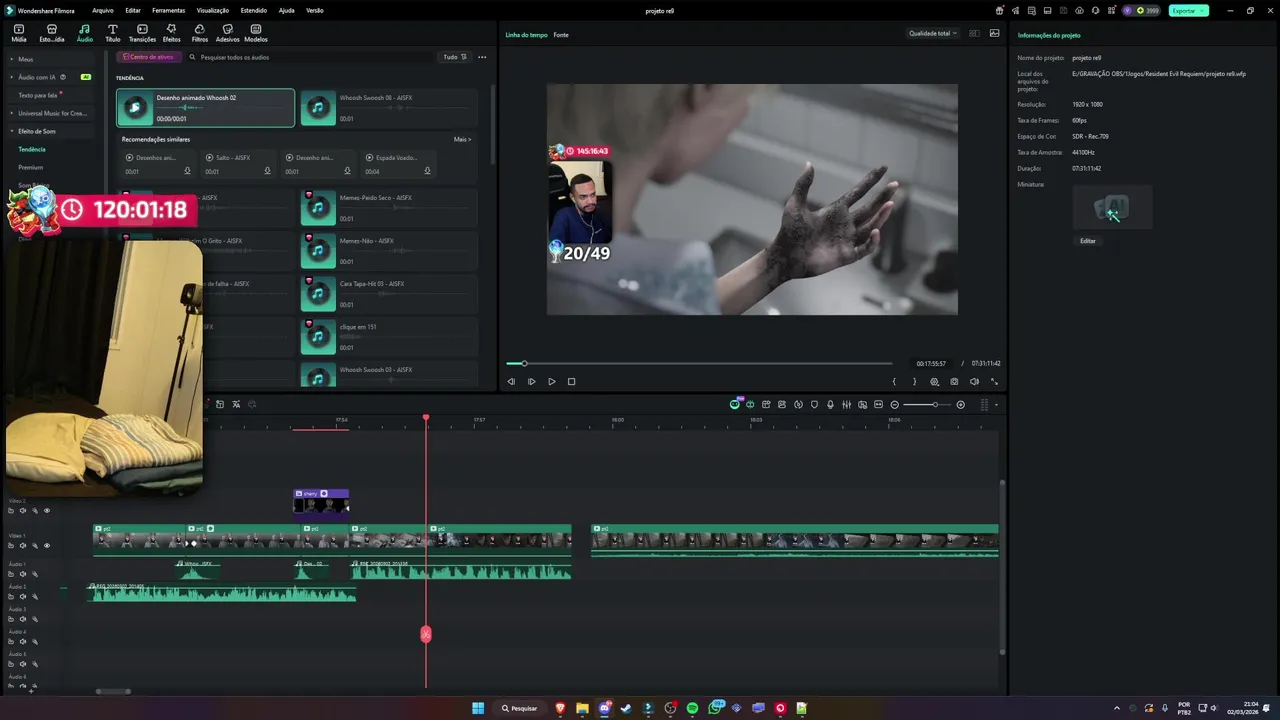Click the Pesquisar todos os áudios field
This screenshot has height=720, width=1280.
click(x=310, y=57)
